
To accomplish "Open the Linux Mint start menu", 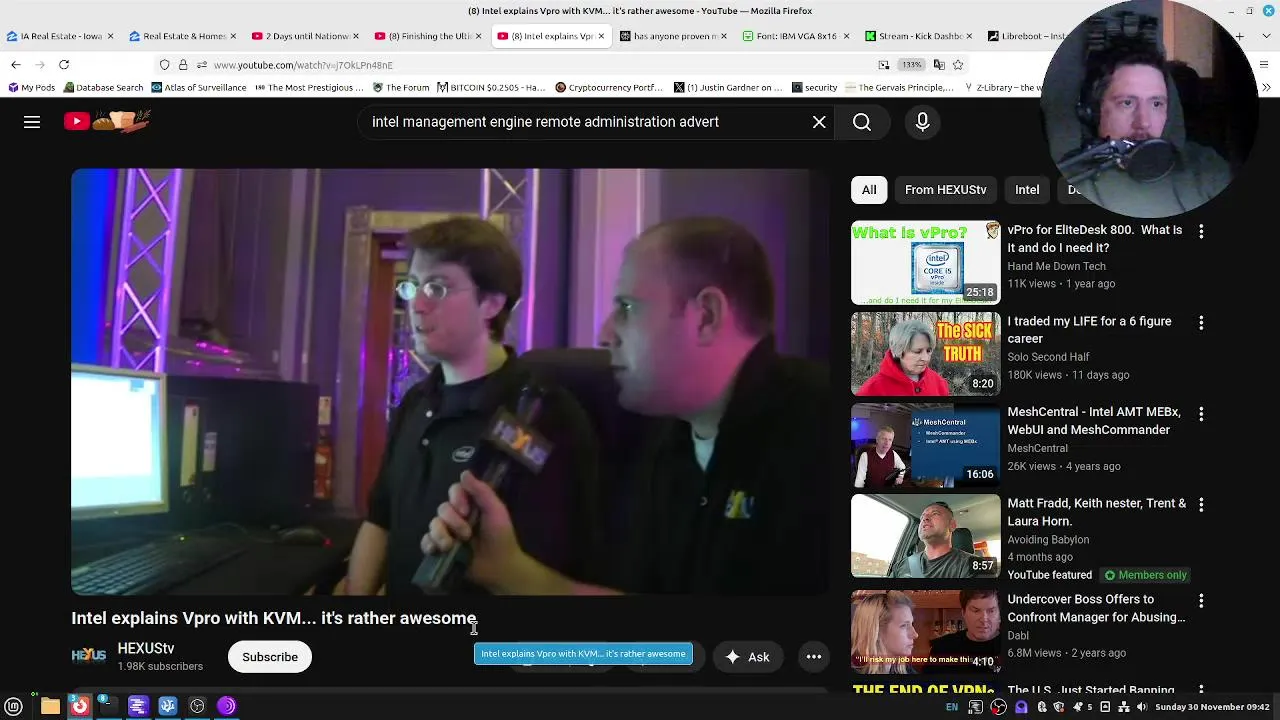I will click(14, 706).
